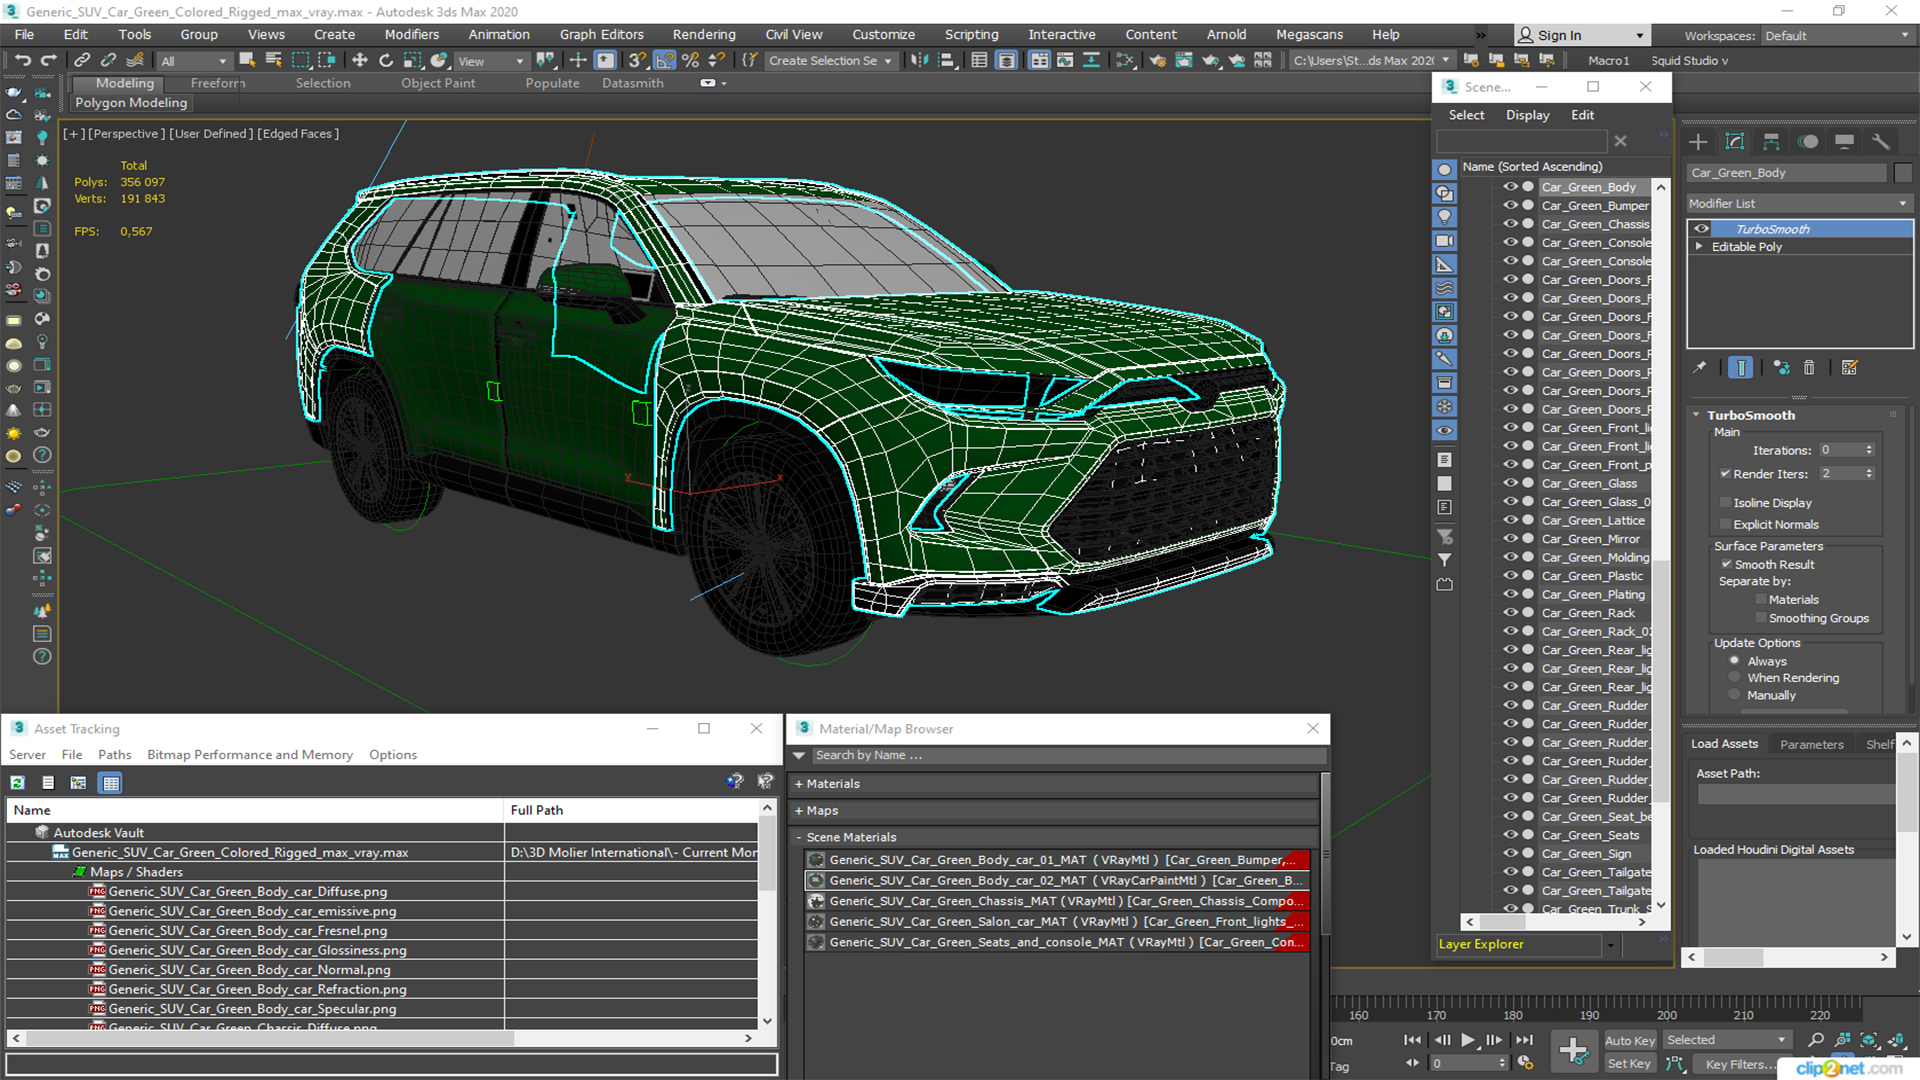1920x1080 pixels.
Task: Check Separate by Materials checkbox
Action: (x=1761, y=600)
